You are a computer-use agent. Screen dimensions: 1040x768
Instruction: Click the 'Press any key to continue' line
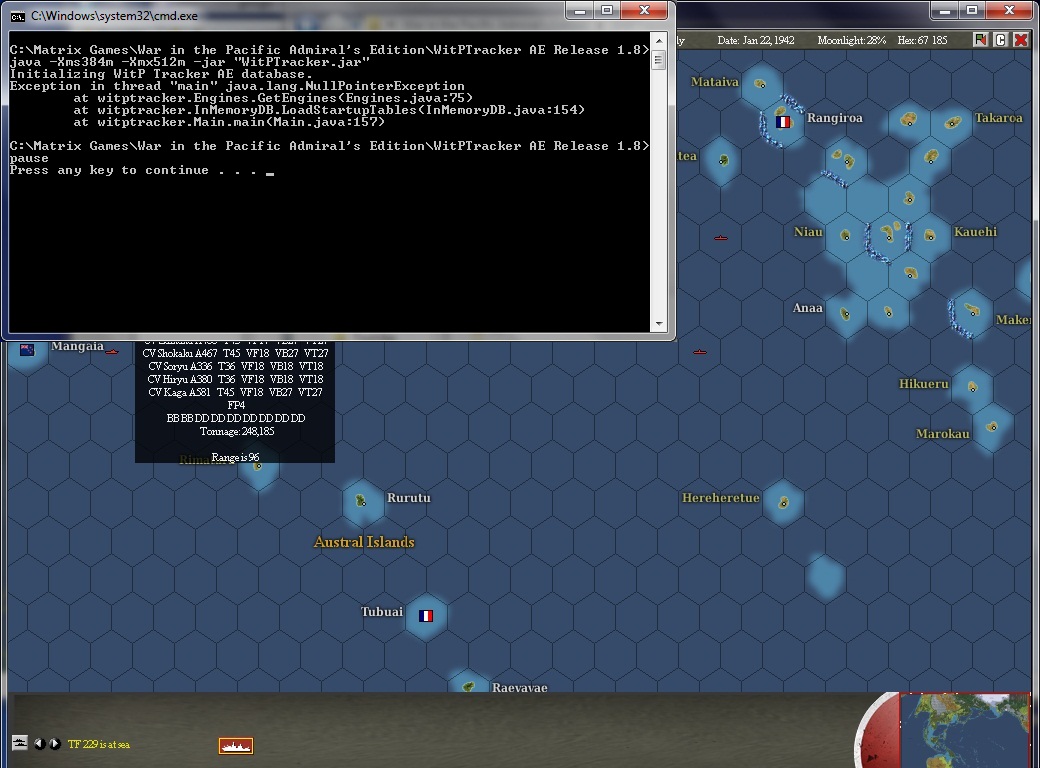[x=141, y=170]
